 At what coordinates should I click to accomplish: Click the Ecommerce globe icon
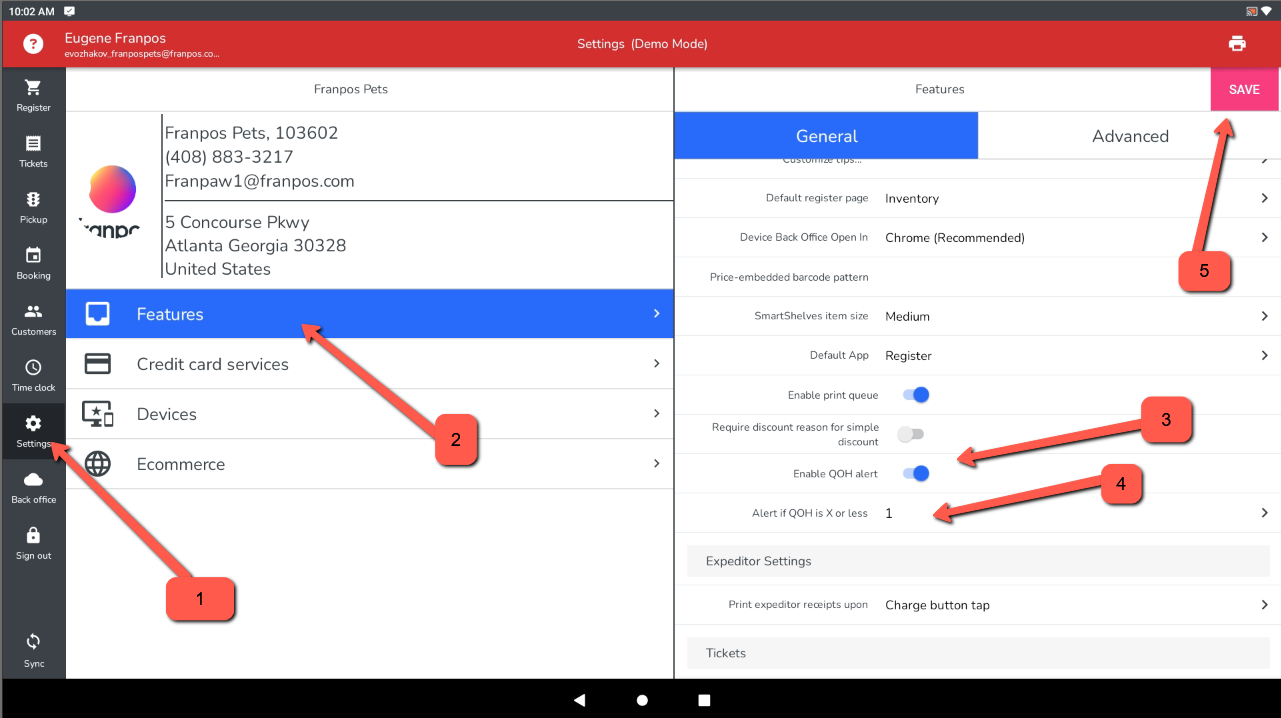(98, 464)
